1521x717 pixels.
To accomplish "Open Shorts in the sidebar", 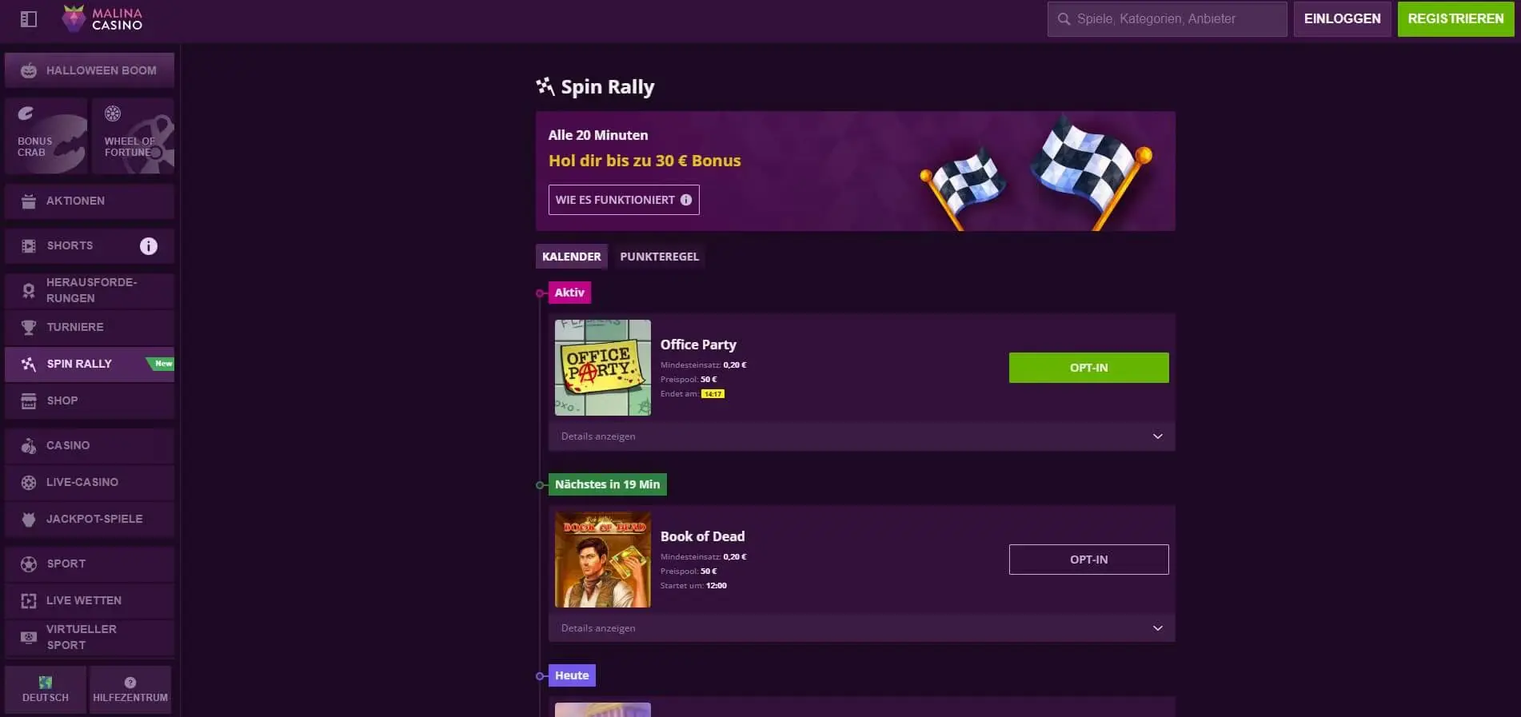I will click(89, 246).
